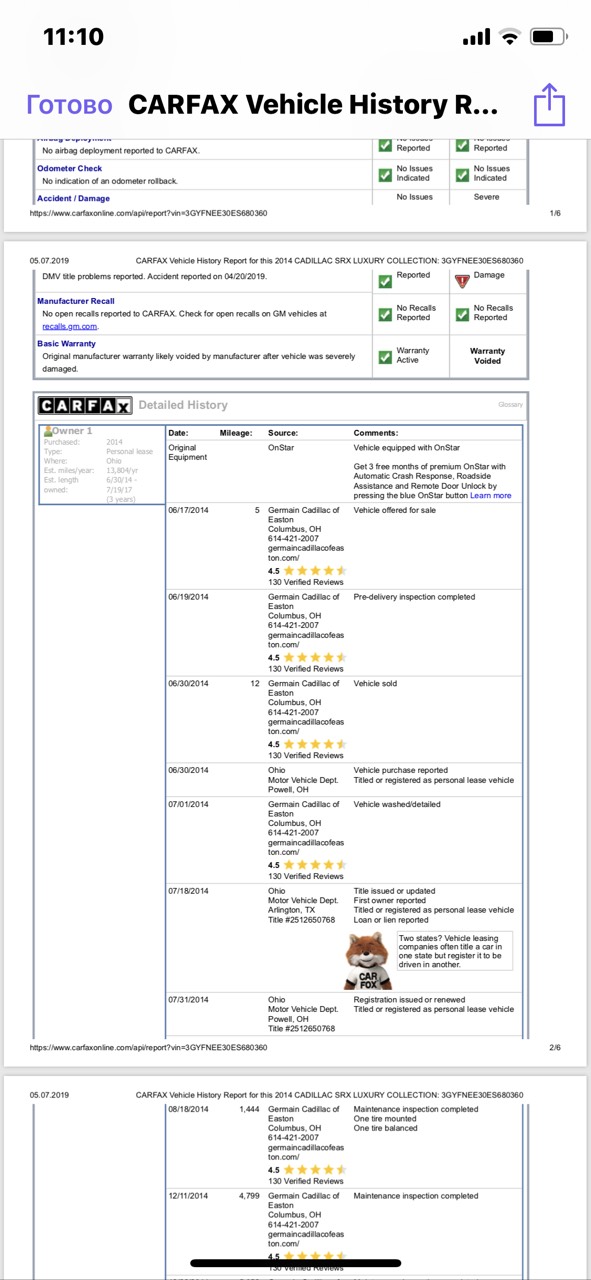The image size is (591, 1280).
Task: Tap the Car Fox mascot image
Action: [368, 962]
